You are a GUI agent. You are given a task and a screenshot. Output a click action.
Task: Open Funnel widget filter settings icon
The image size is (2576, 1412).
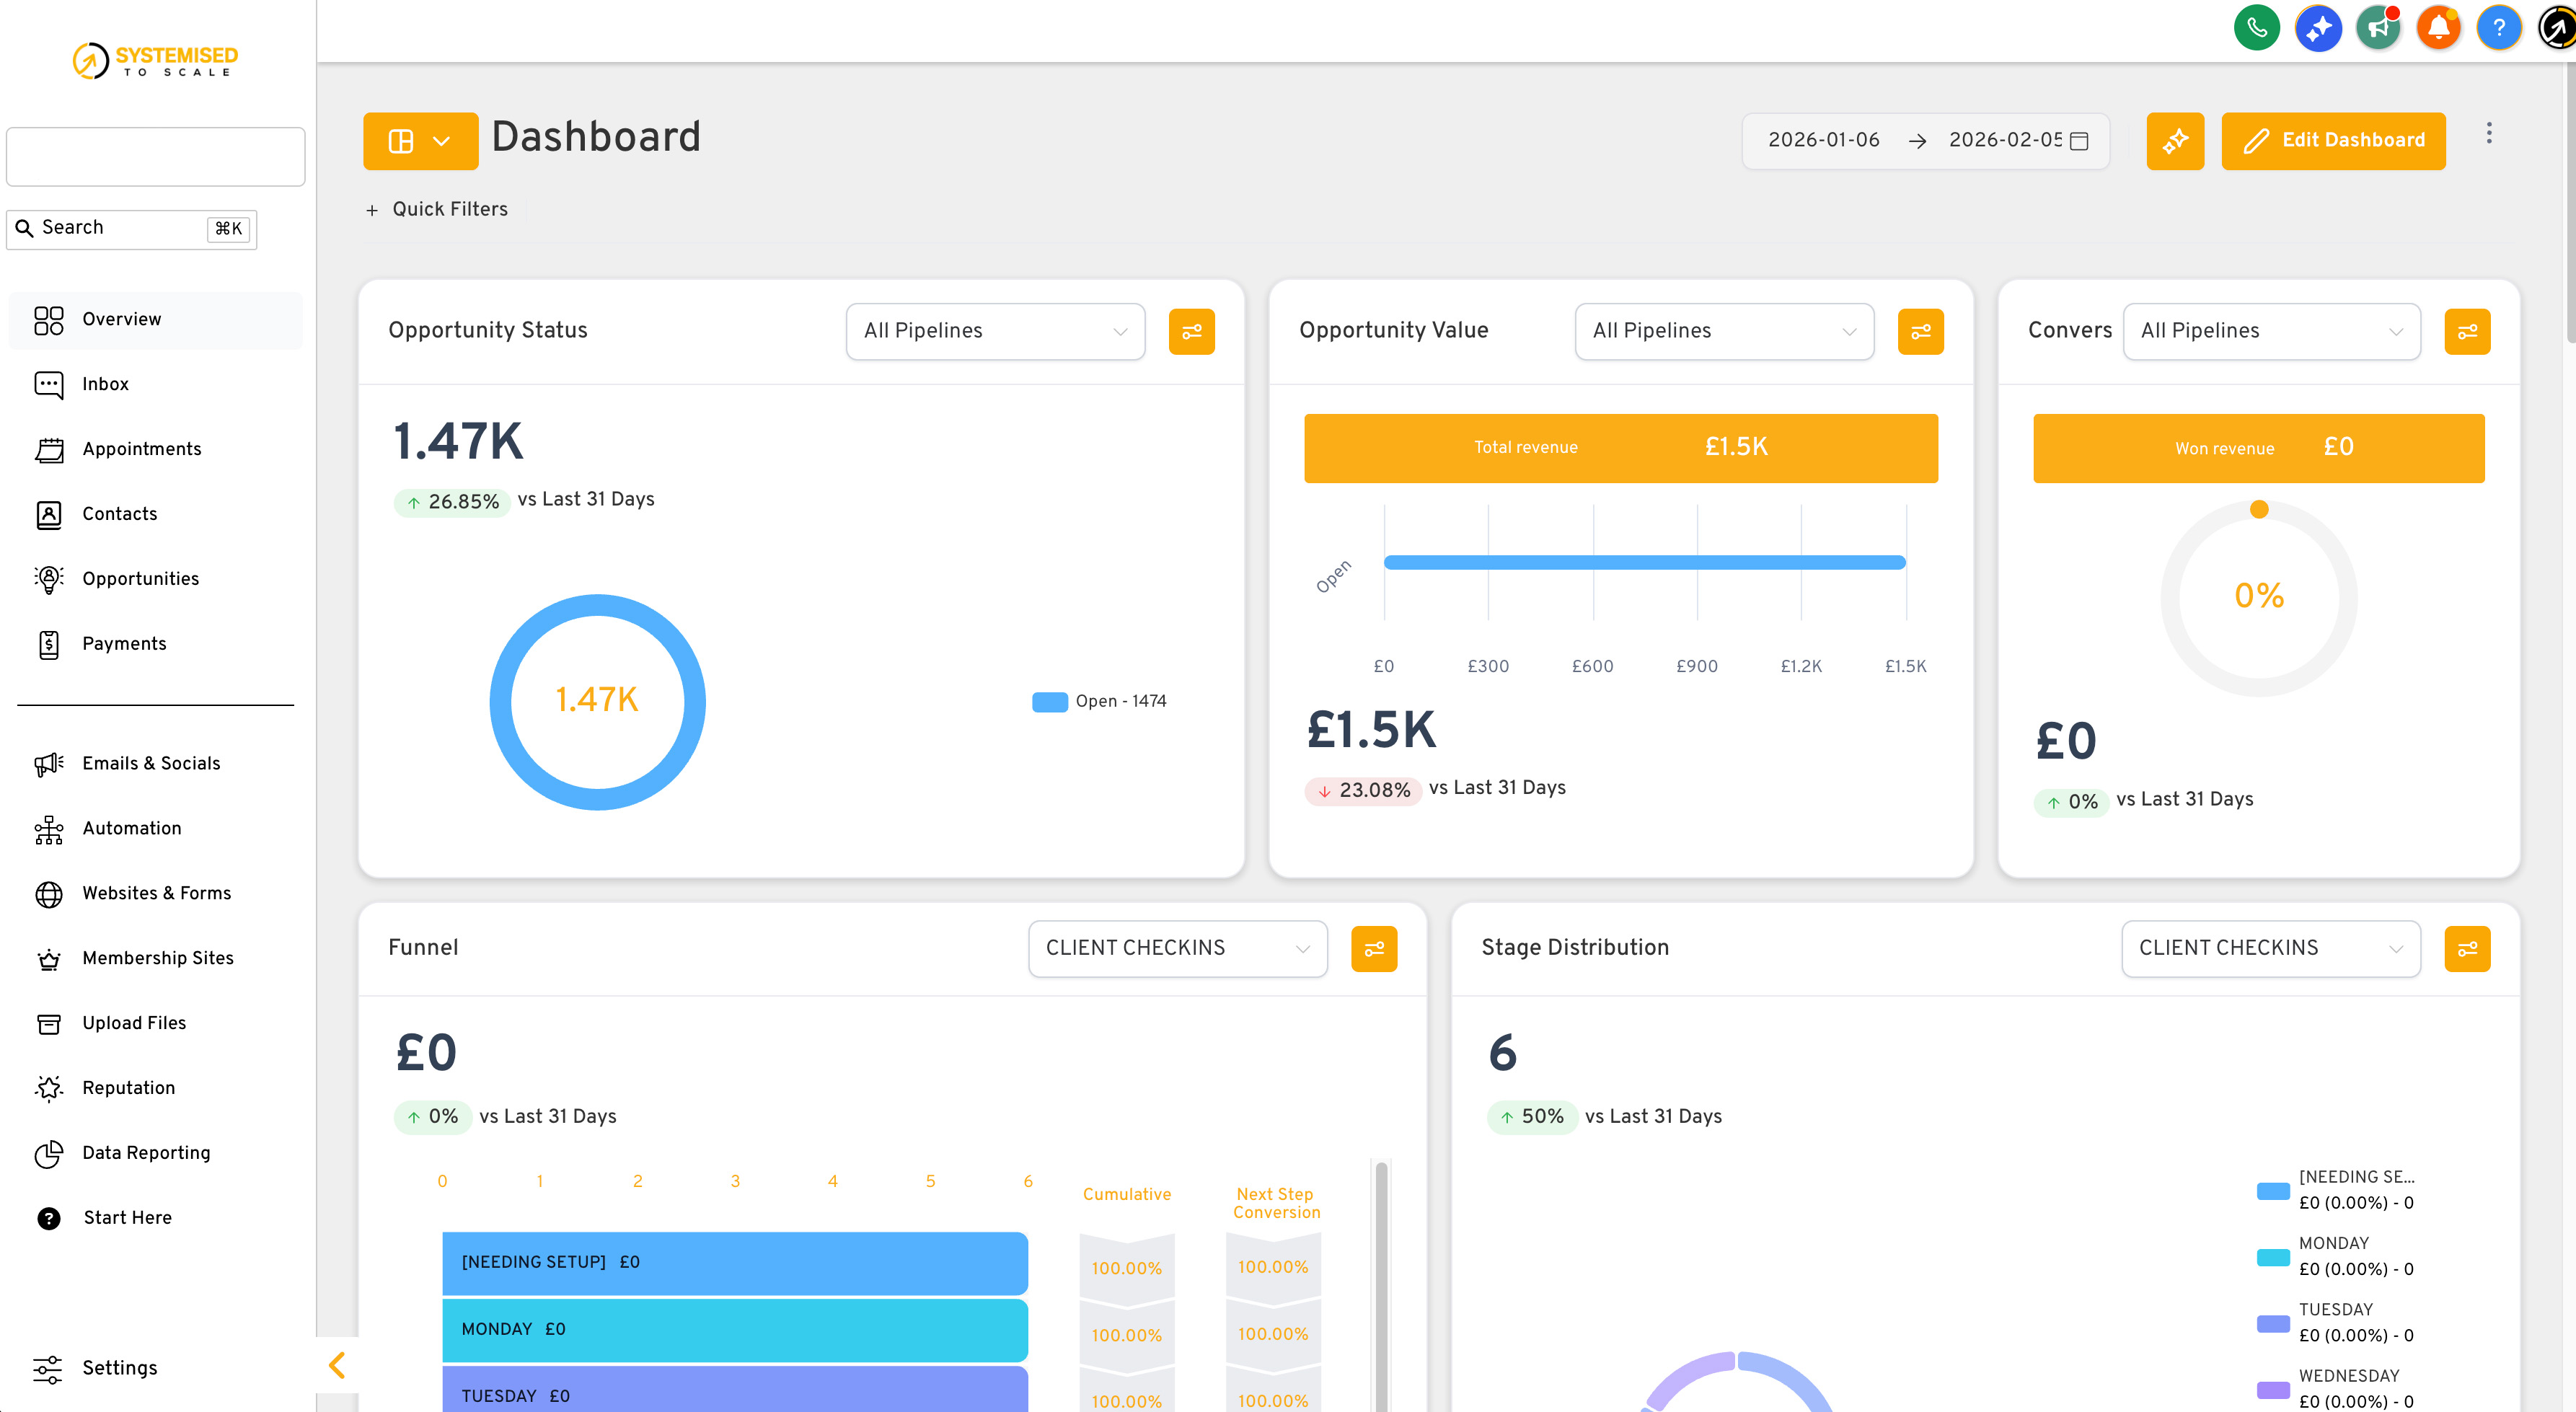[1373, 948]
